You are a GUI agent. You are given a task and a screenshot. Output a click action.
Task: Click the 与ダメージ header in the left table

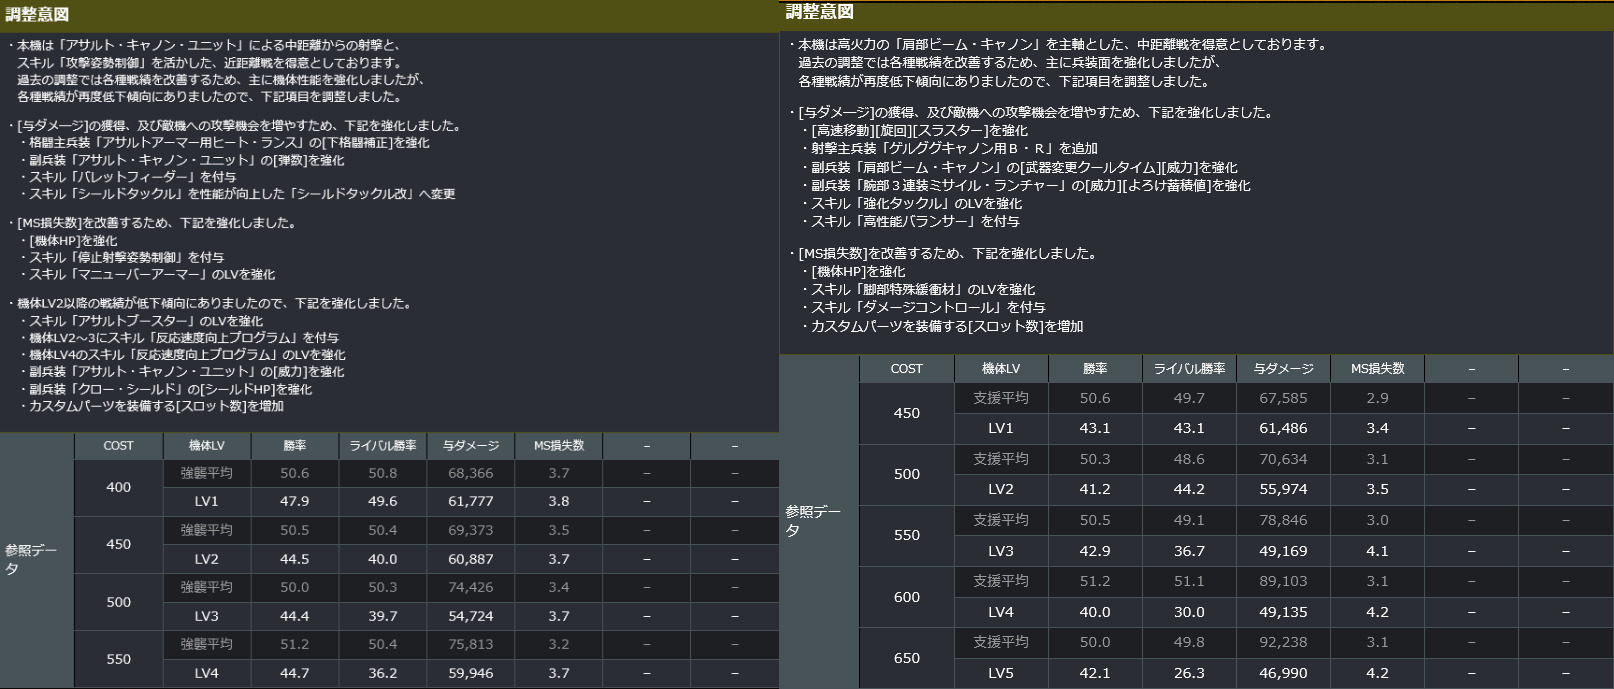[470, 446]
